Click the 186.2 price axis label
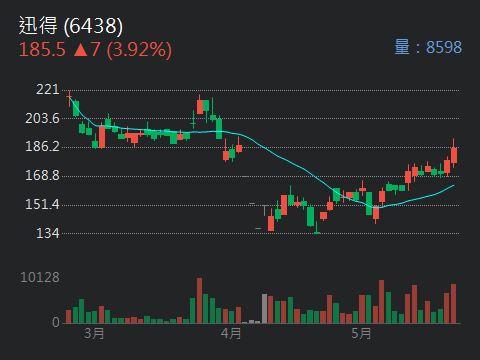 tap(42, 146)
